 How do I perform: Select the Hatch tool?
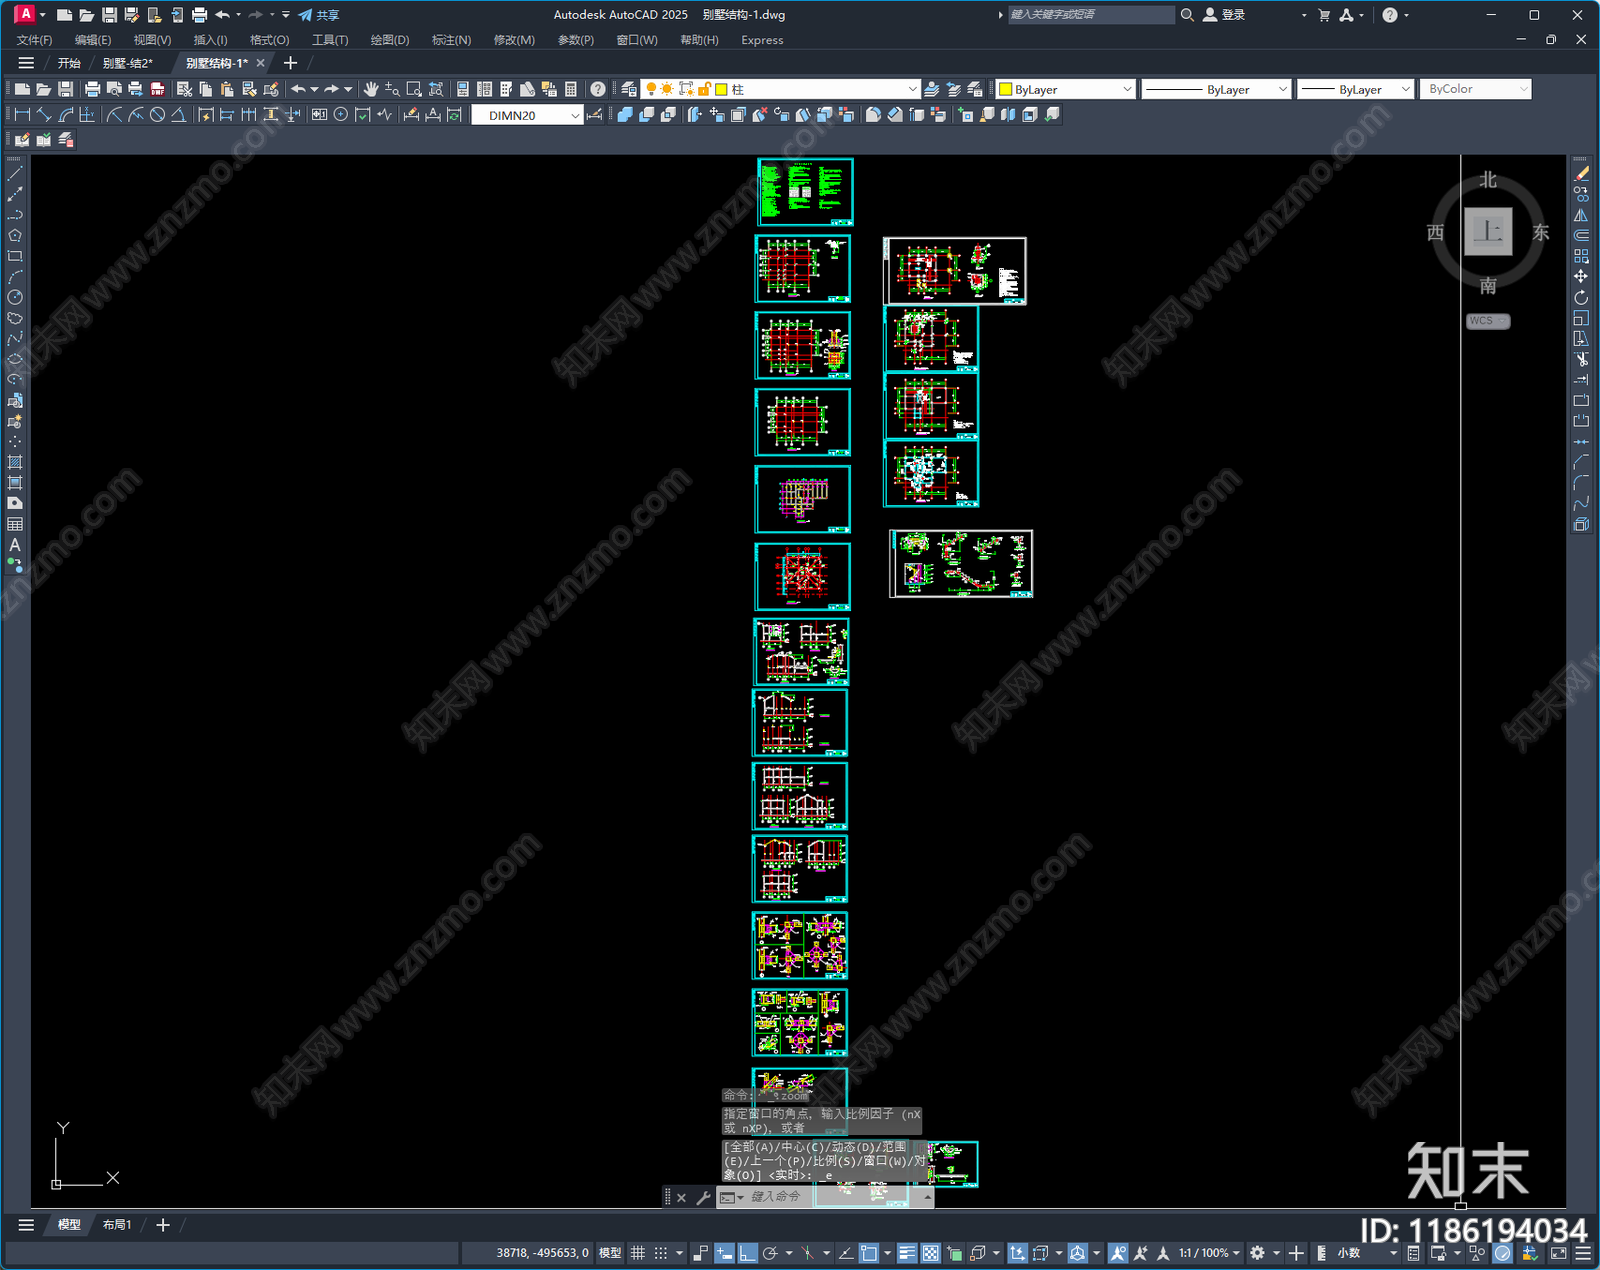(15, 462)
